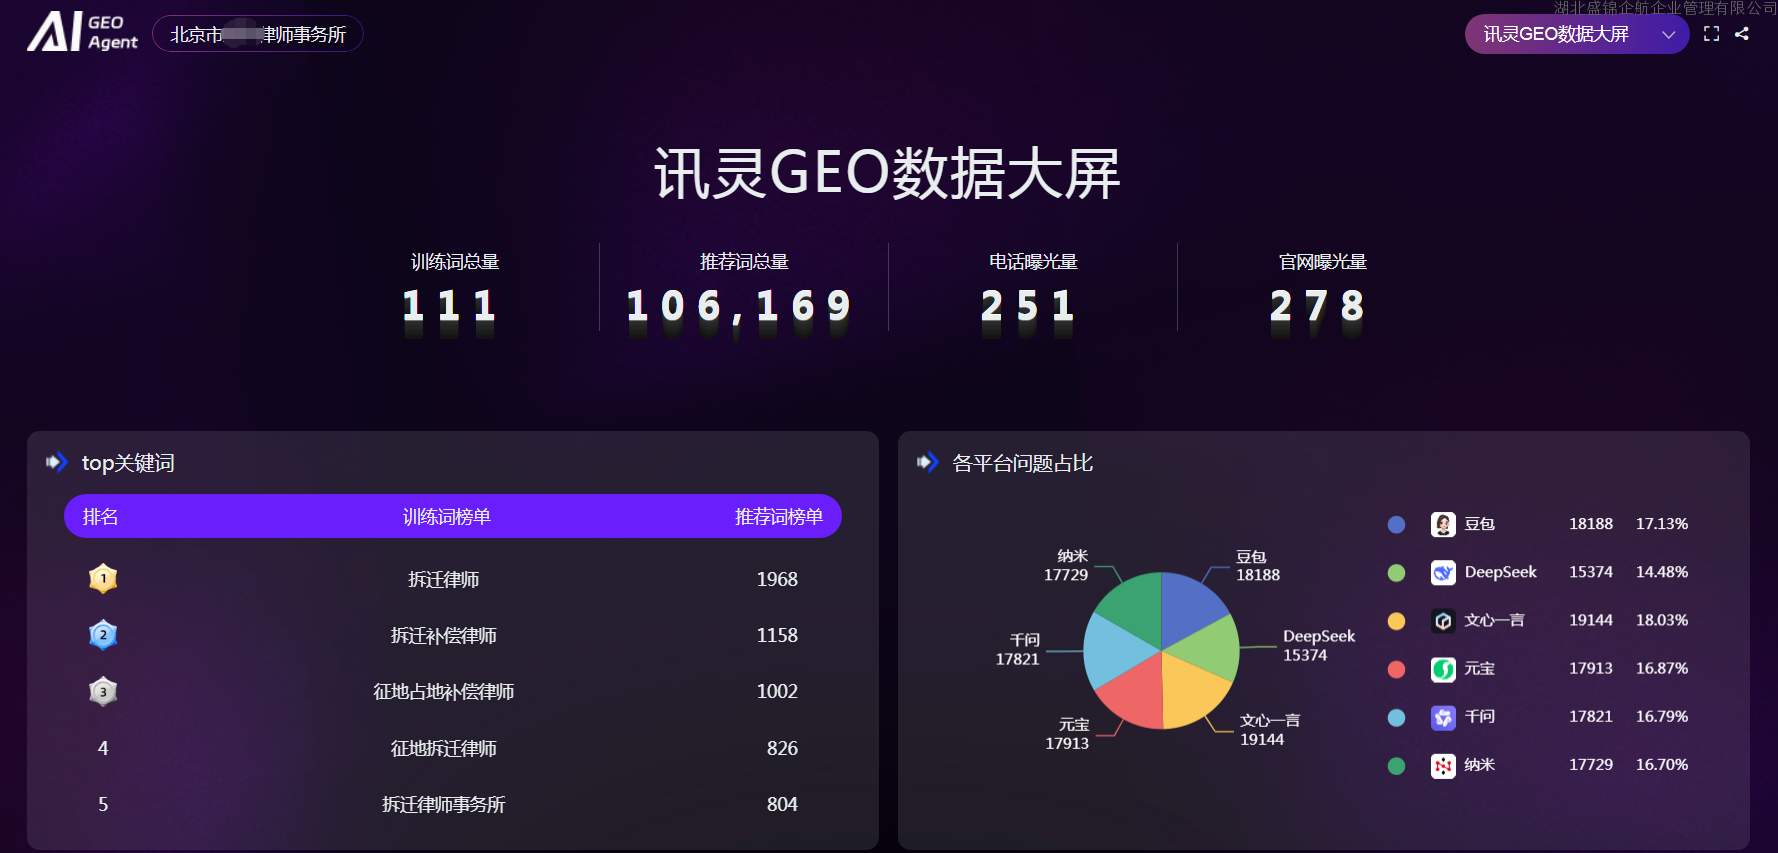Image resolution: width=1778 pixels, height=853 pixels.
Task: Select the 拆迁补偿律师 keyword row
Action: coord(453,635)
